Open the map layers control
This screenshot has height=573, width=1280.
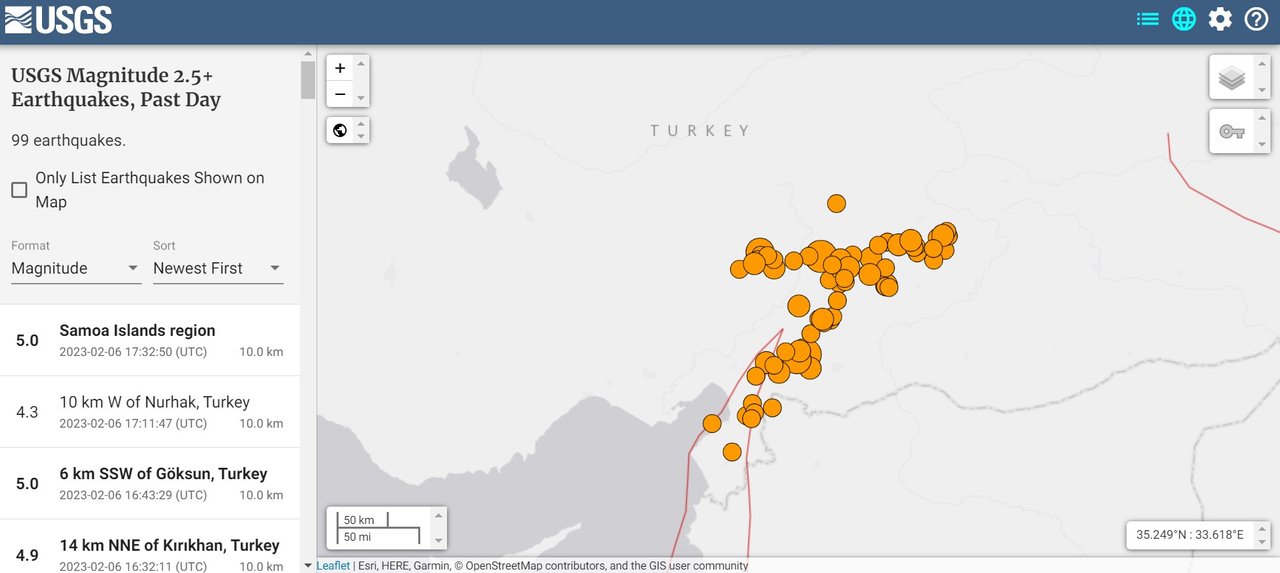pyautogui.click(x=1232, y=77)
